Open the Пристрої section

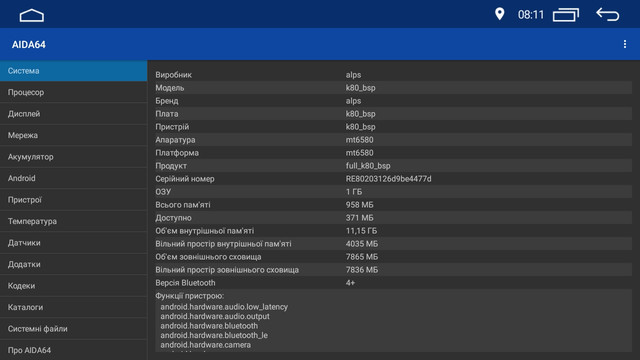pos(73,200)
